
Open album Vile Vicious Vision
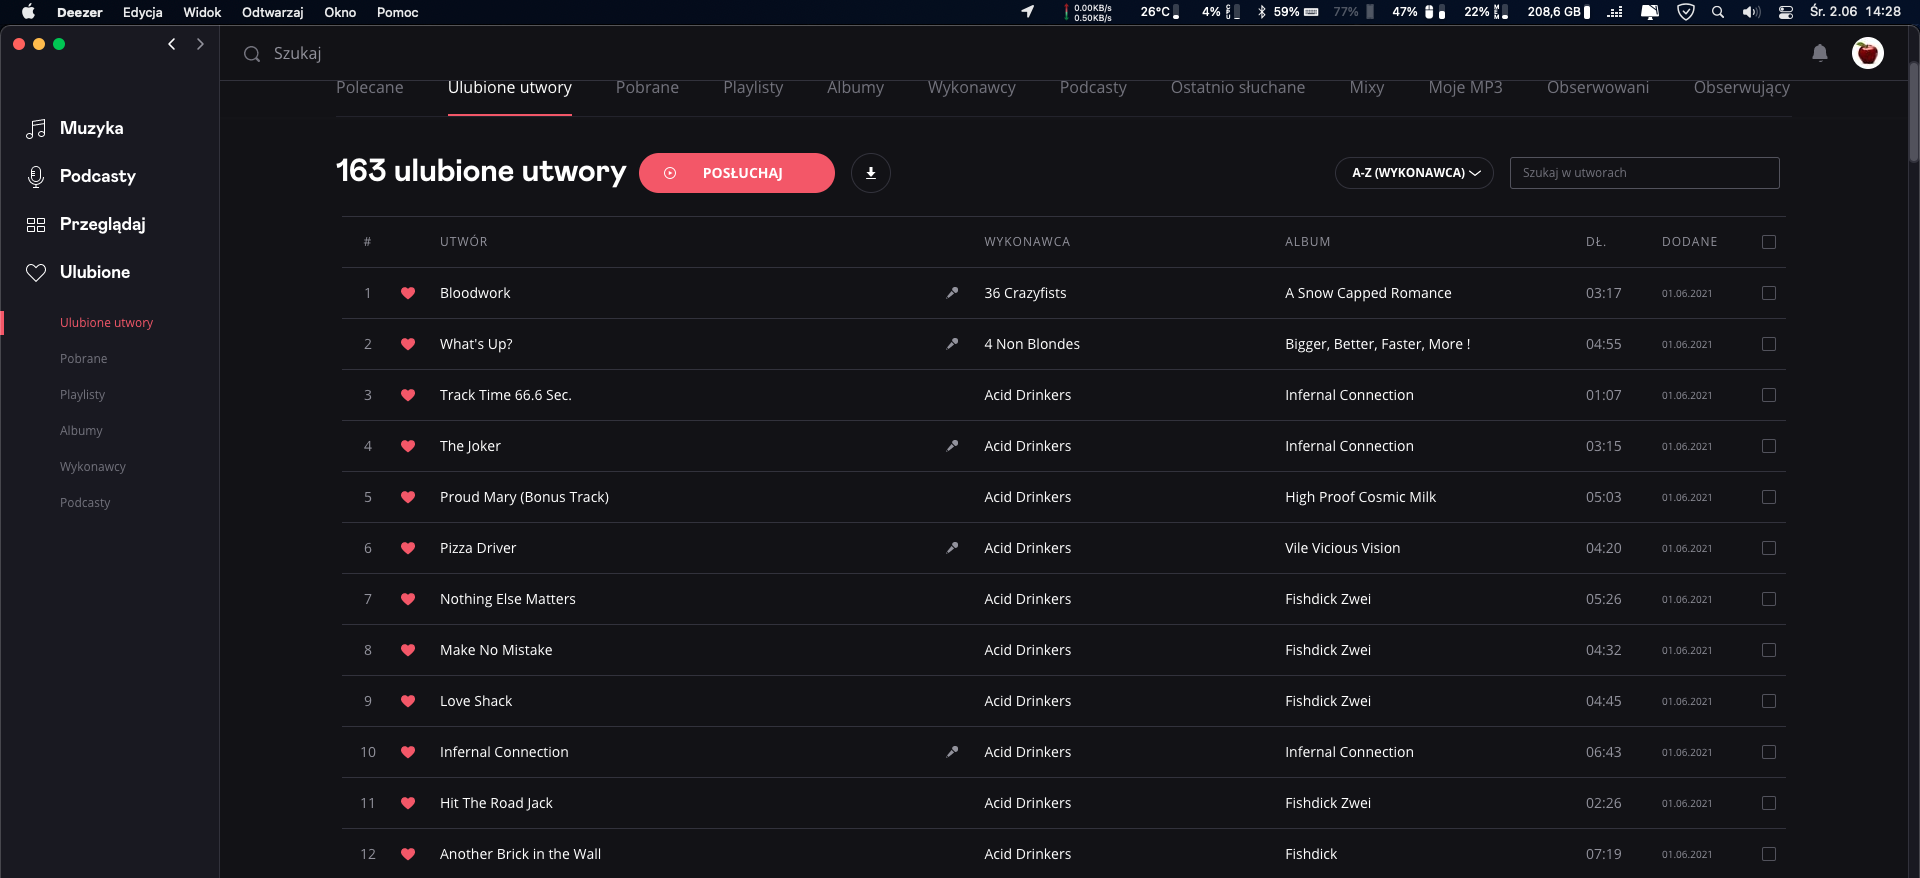[x=1342, y=548]
